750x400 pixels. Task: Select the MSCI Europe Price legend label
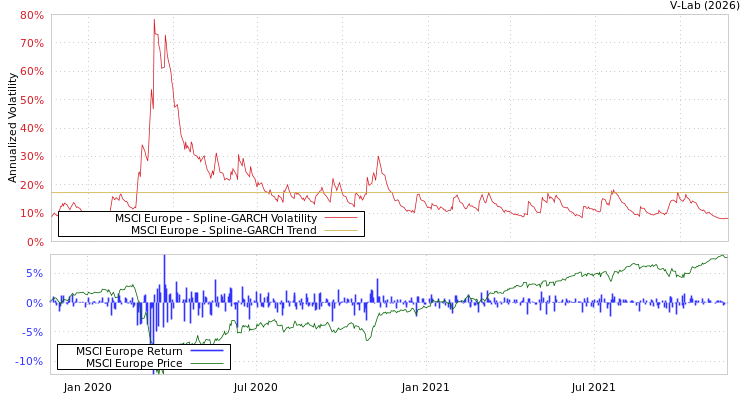[134, 363]
